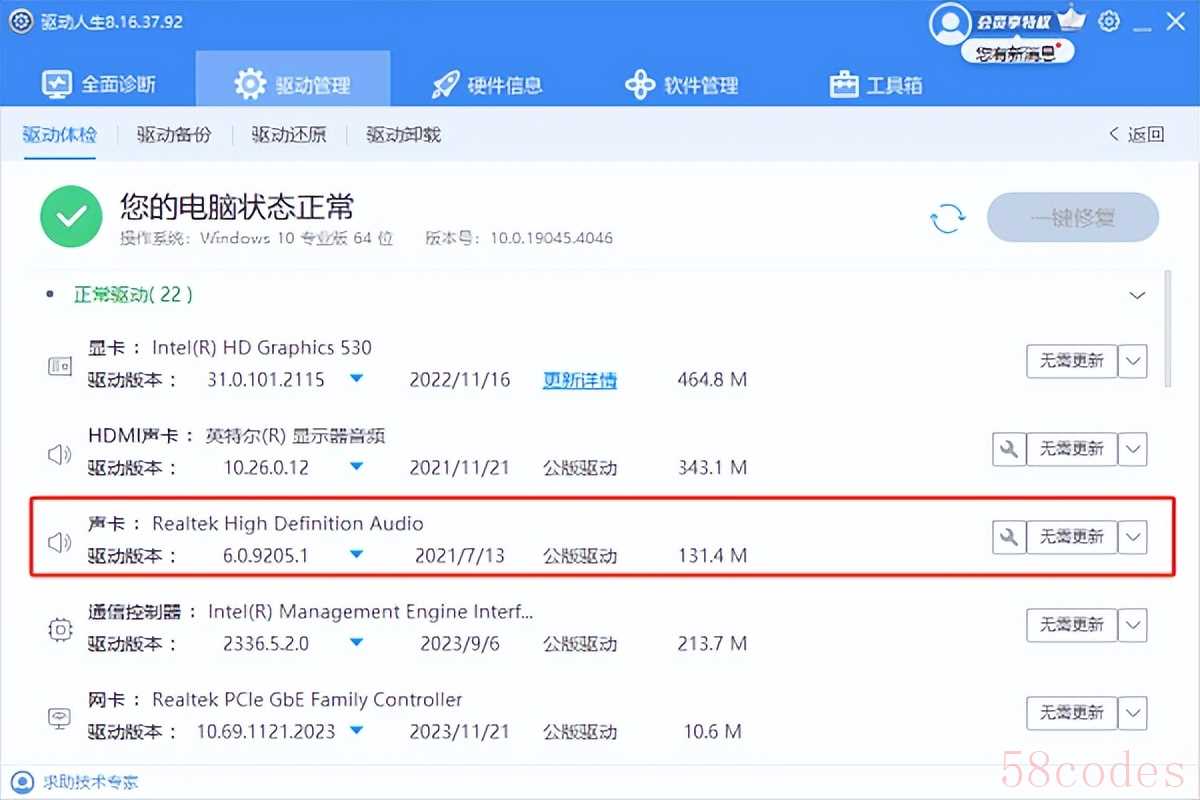Click the 软件管理 clover icon
1200x800 pixels.
pos(640,84)
